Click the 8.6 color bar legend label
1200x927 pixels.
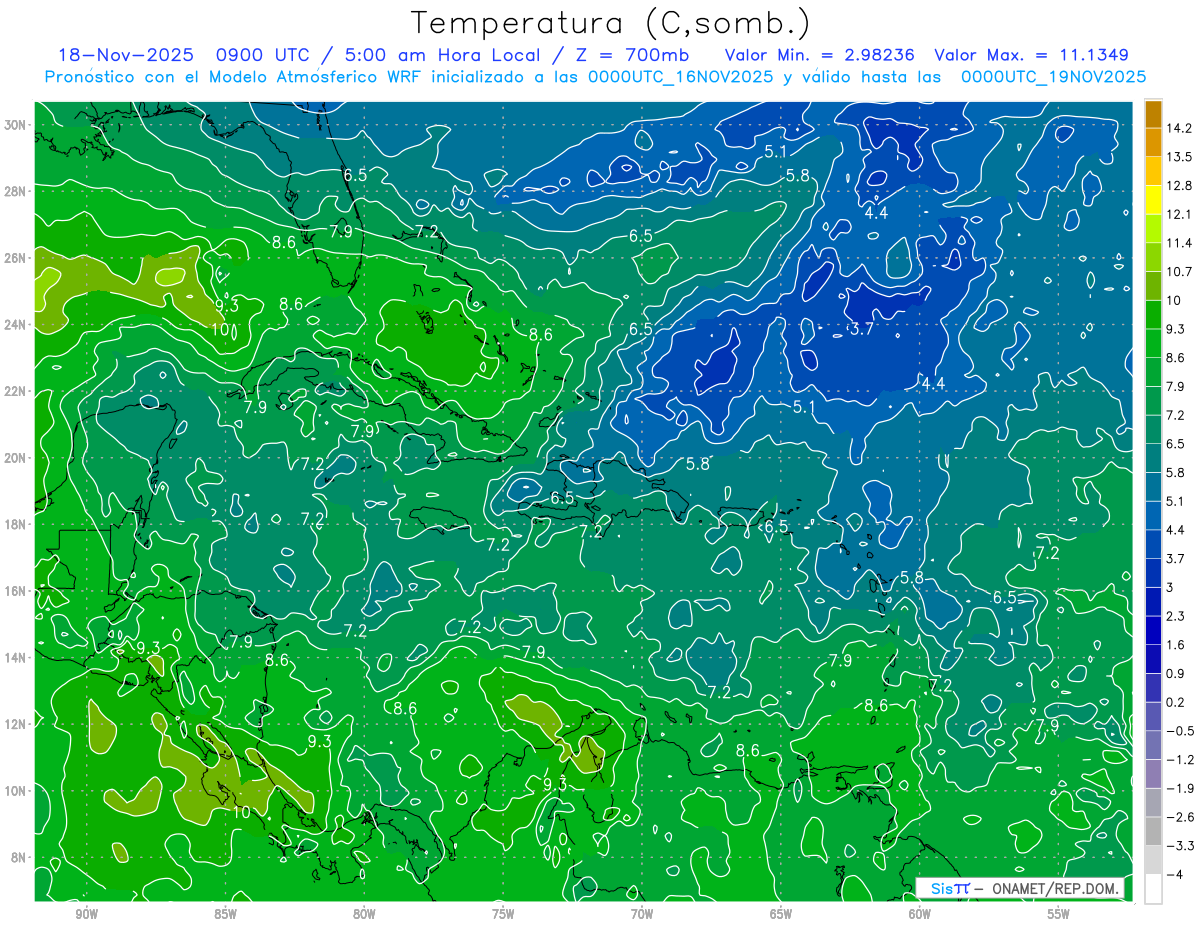tap(1177, 358)
